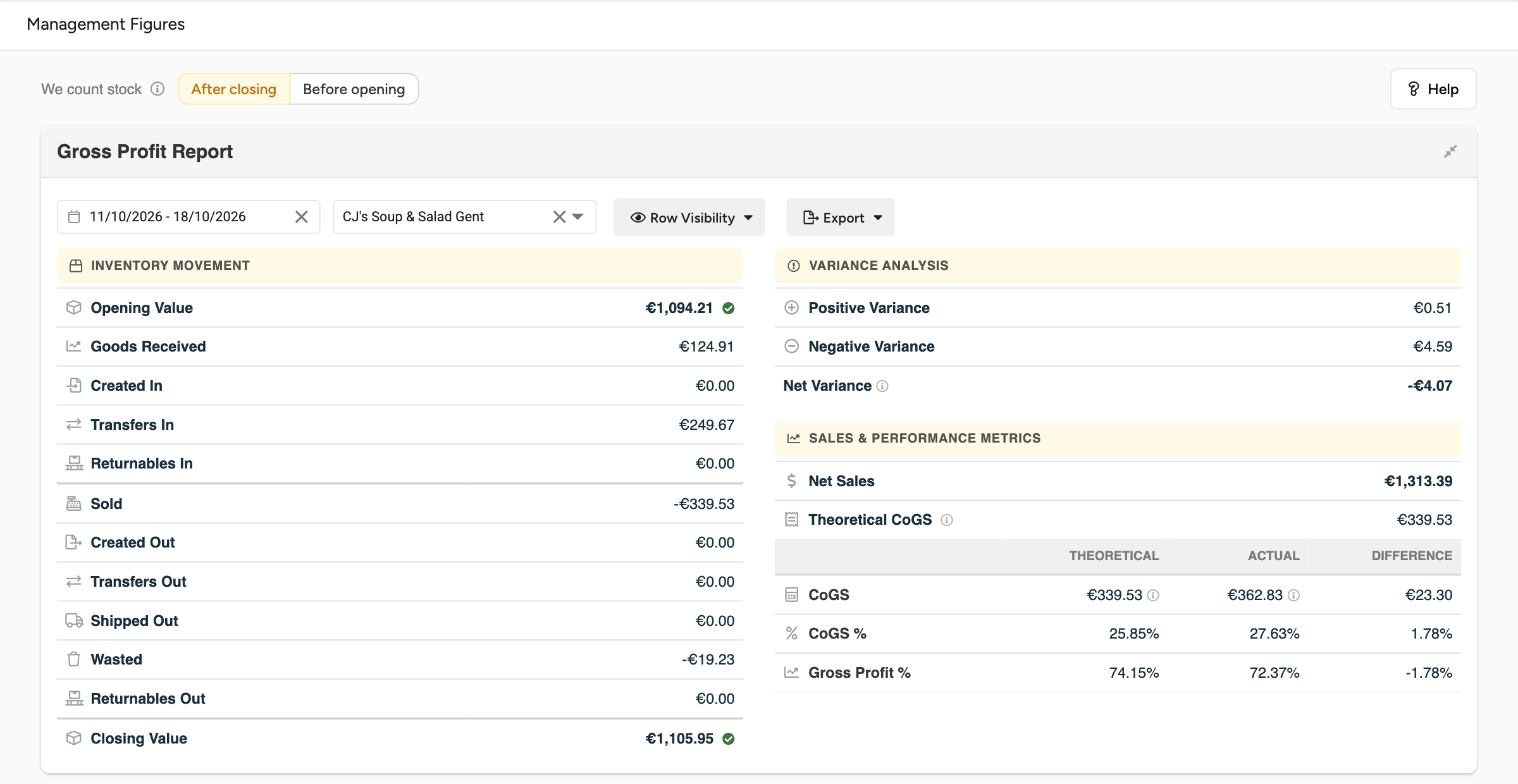Click the Wasted amount -€19.23

[x=708, y=660]
